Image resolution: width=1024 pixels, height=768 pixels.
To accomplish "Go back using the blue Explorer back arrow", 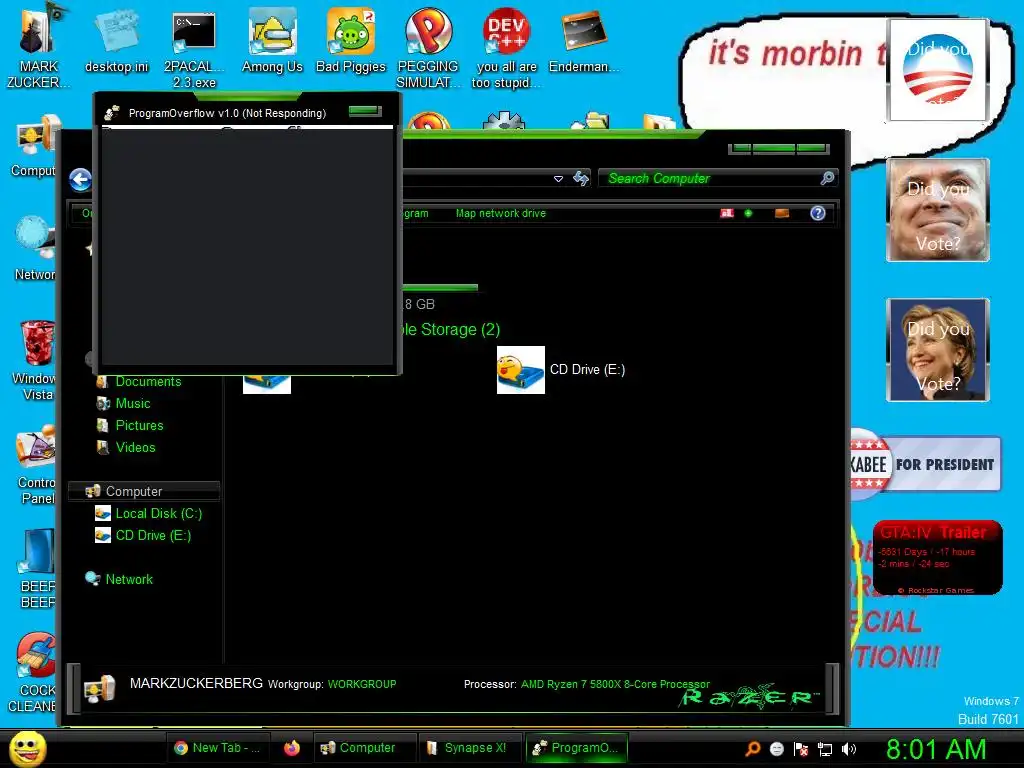I will pos(80,180).
